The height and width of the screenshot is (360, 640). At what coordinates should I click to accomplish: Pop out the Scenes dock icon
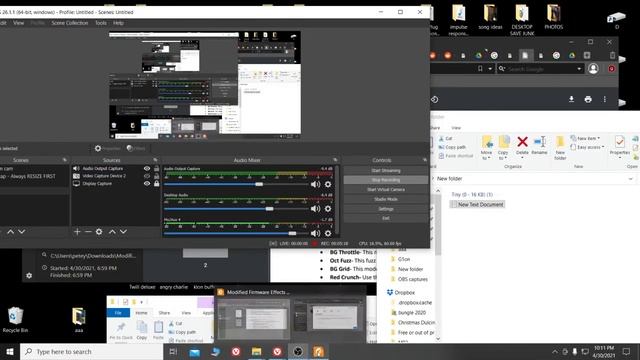pos(64,160)
